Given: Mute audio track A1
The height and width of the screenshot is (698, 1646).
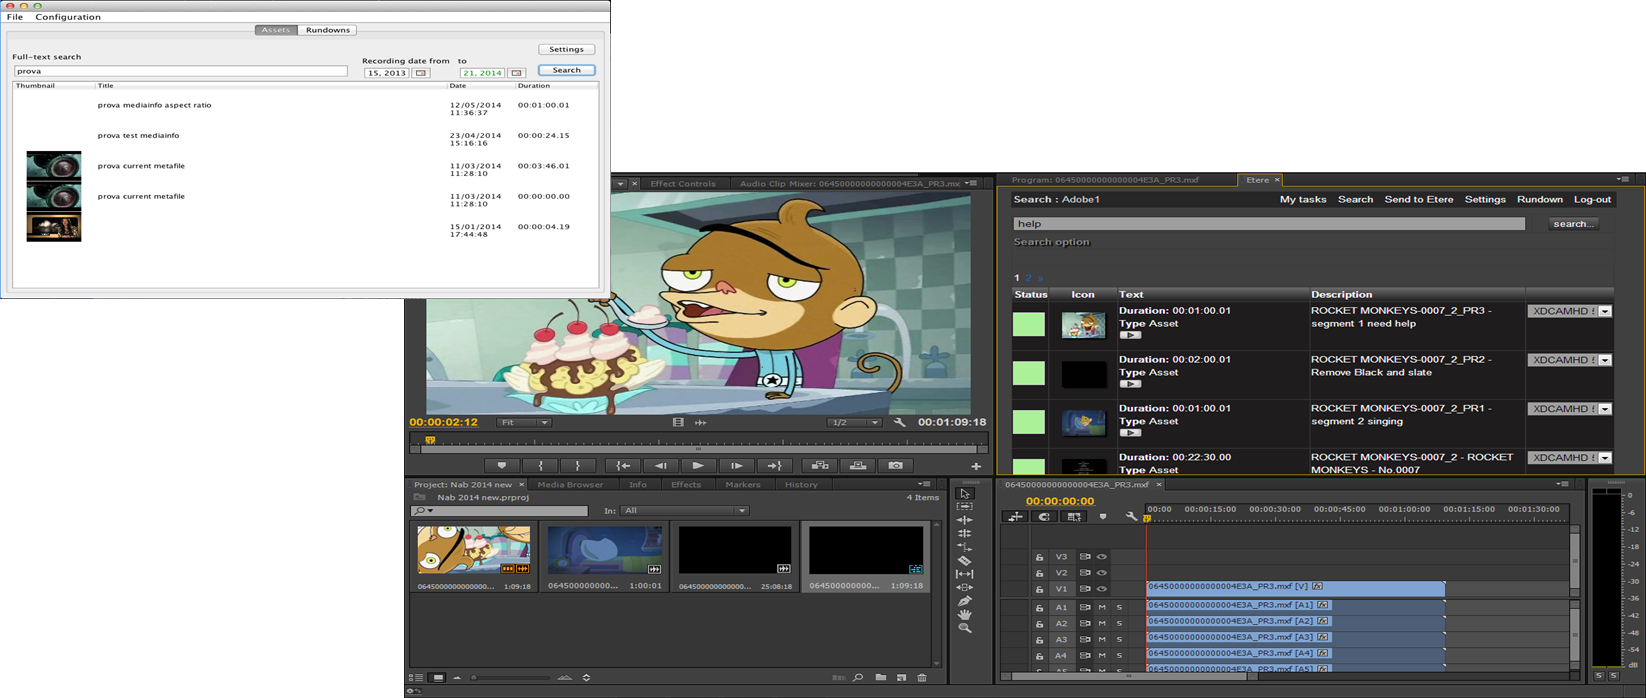Looking at the screenshot, I should 1102,607.
